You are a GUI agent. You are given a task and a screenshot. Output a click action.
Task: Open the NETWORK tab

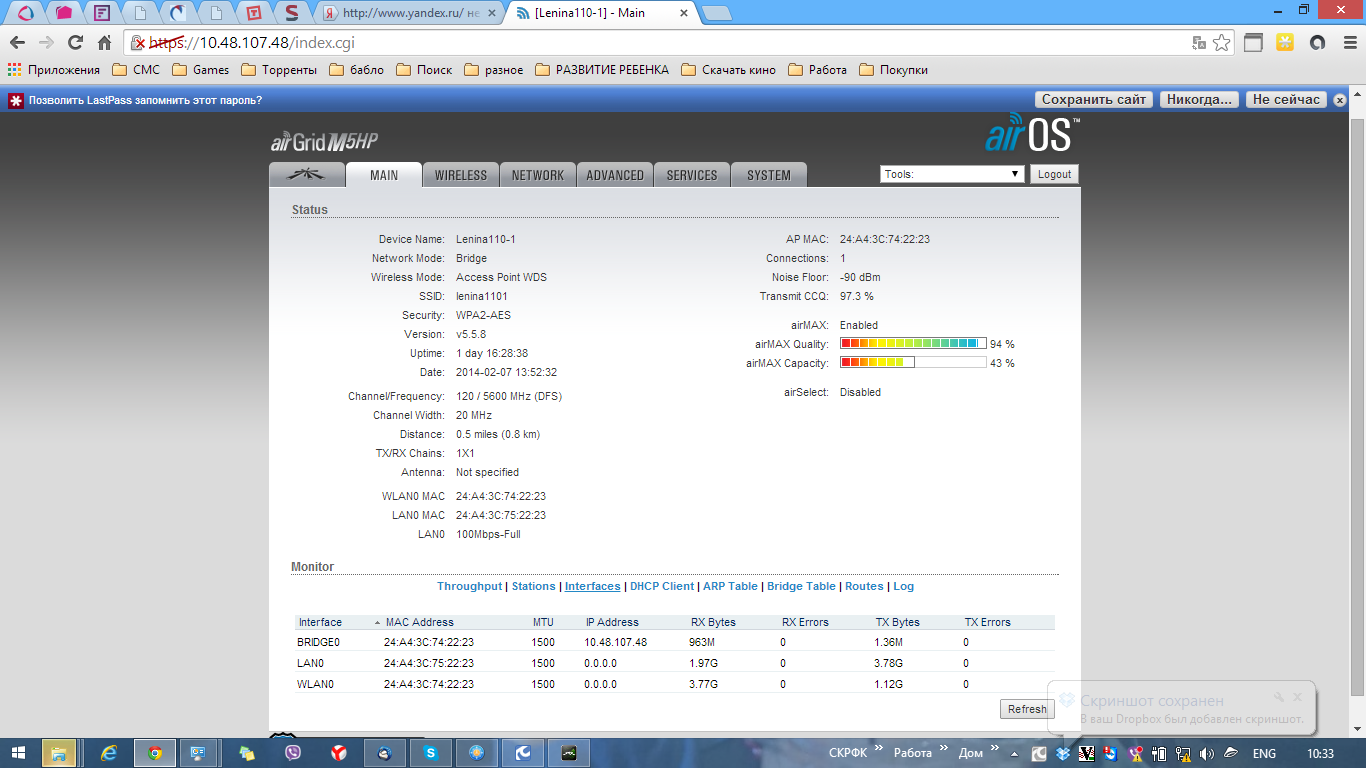click(x=538, y=175)
